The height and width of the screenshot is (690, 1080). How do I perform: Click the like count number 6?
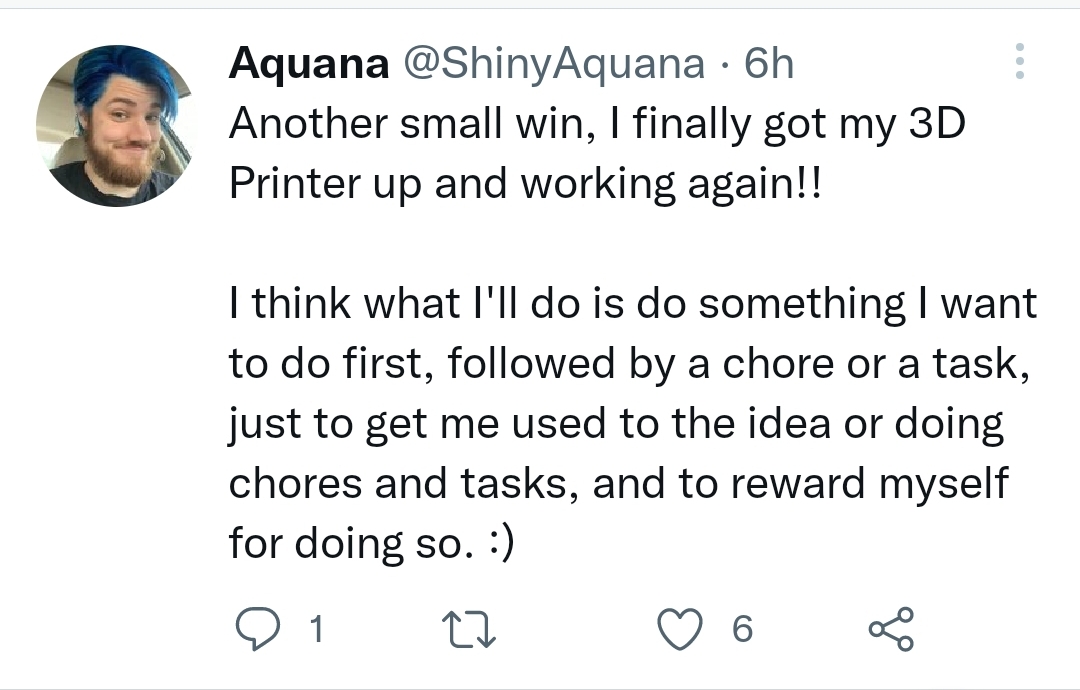coord(742,629)
